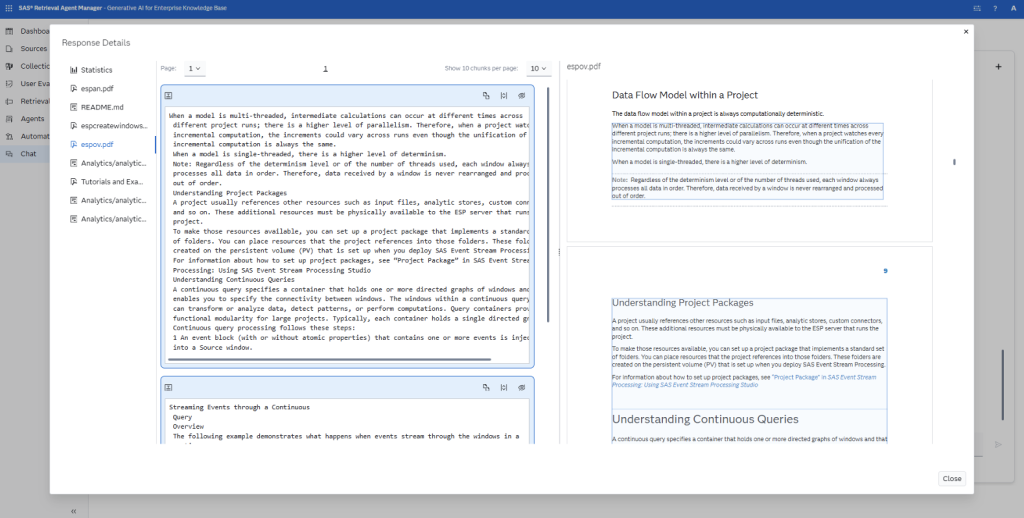
Task: Close dialog with the X icon
Action: pos(966,32)
